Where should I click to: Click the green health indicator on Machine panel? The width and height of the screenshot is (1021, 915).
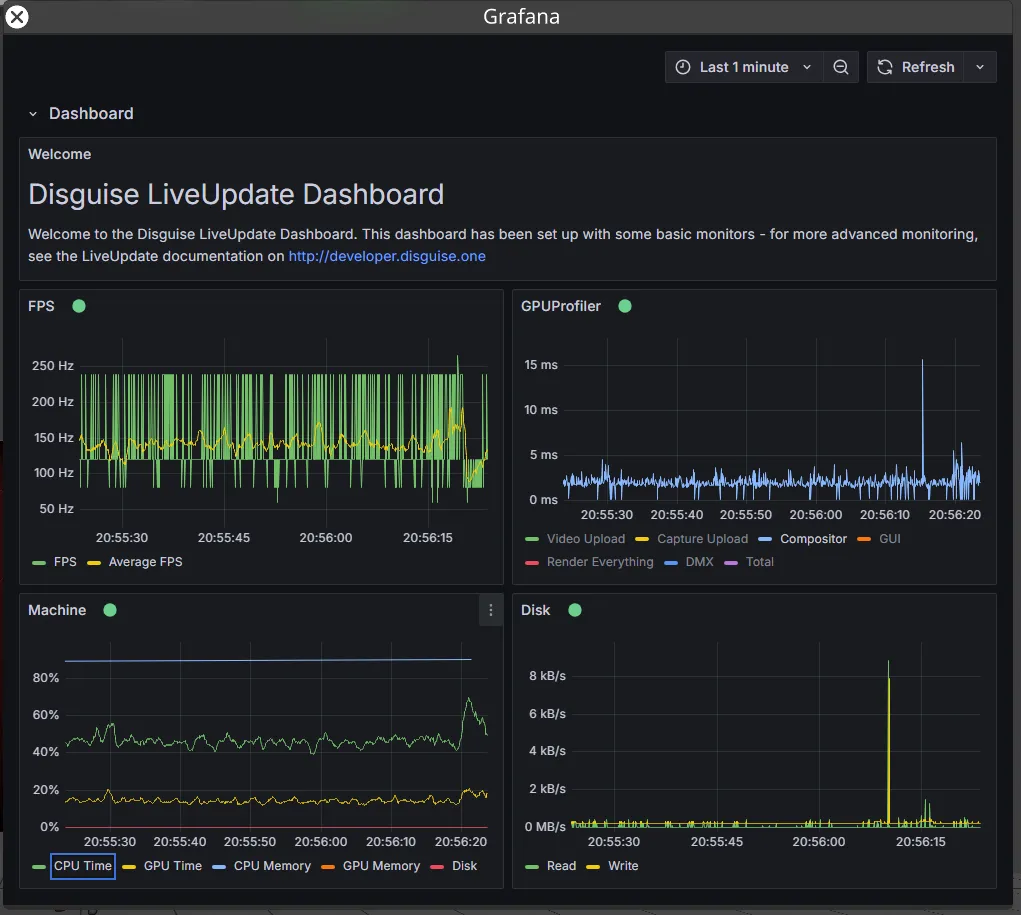tap(110, 610)
